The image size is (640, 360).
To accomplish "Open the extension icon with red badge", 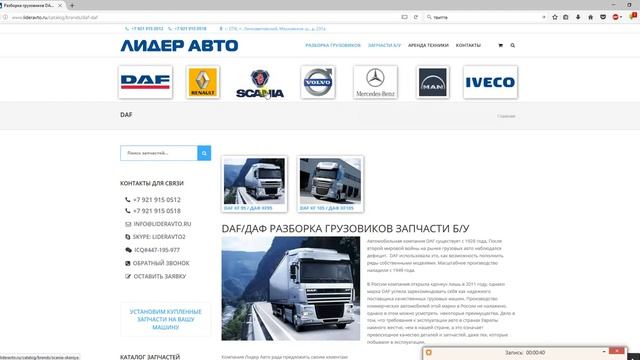I will pyautogui.click(x=633, y=16).
